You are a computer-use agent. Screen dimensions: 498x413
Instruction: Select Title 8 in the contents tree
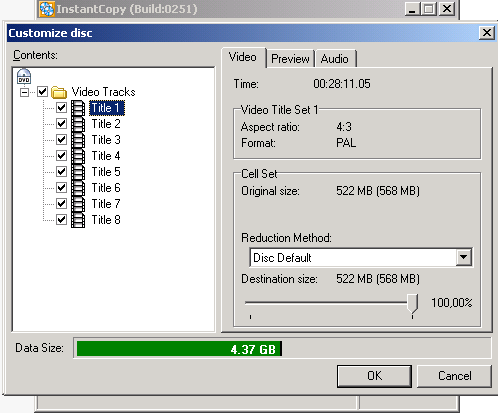coord(106,220)
